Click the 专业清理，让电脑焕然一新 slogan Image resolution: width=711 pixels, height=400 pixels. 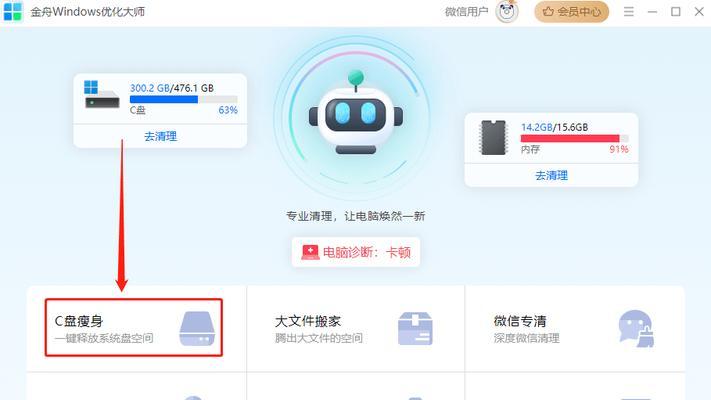(x=356, y=216)
